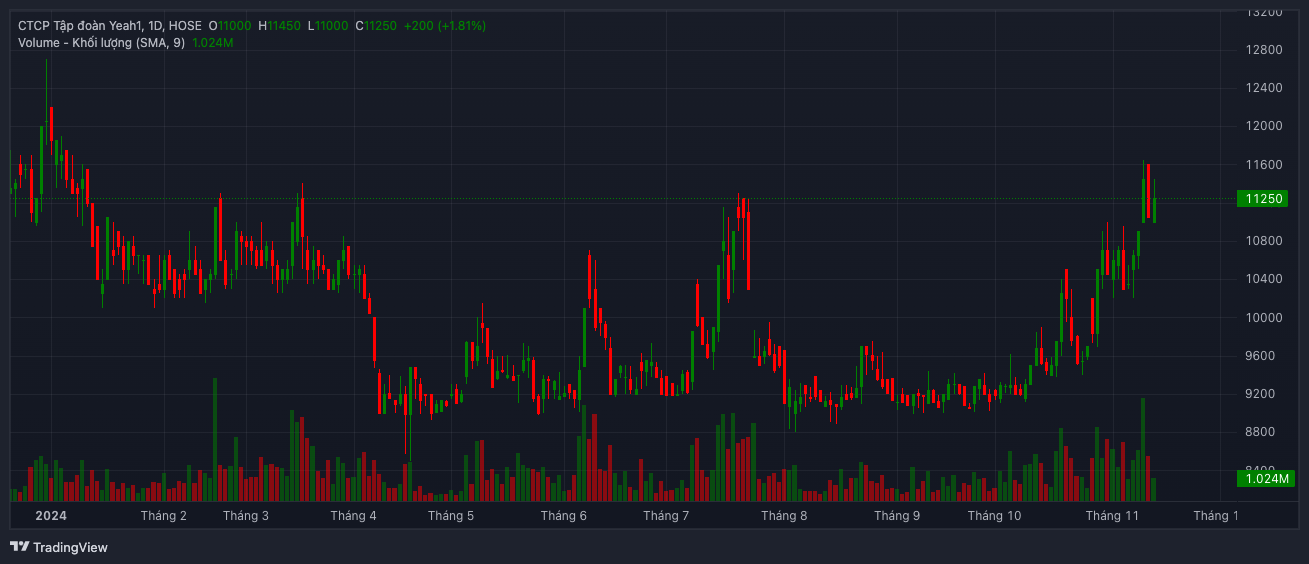Click Tháng 3 on the time axis
Viewport: 1309px width, 564px height.
245,516
